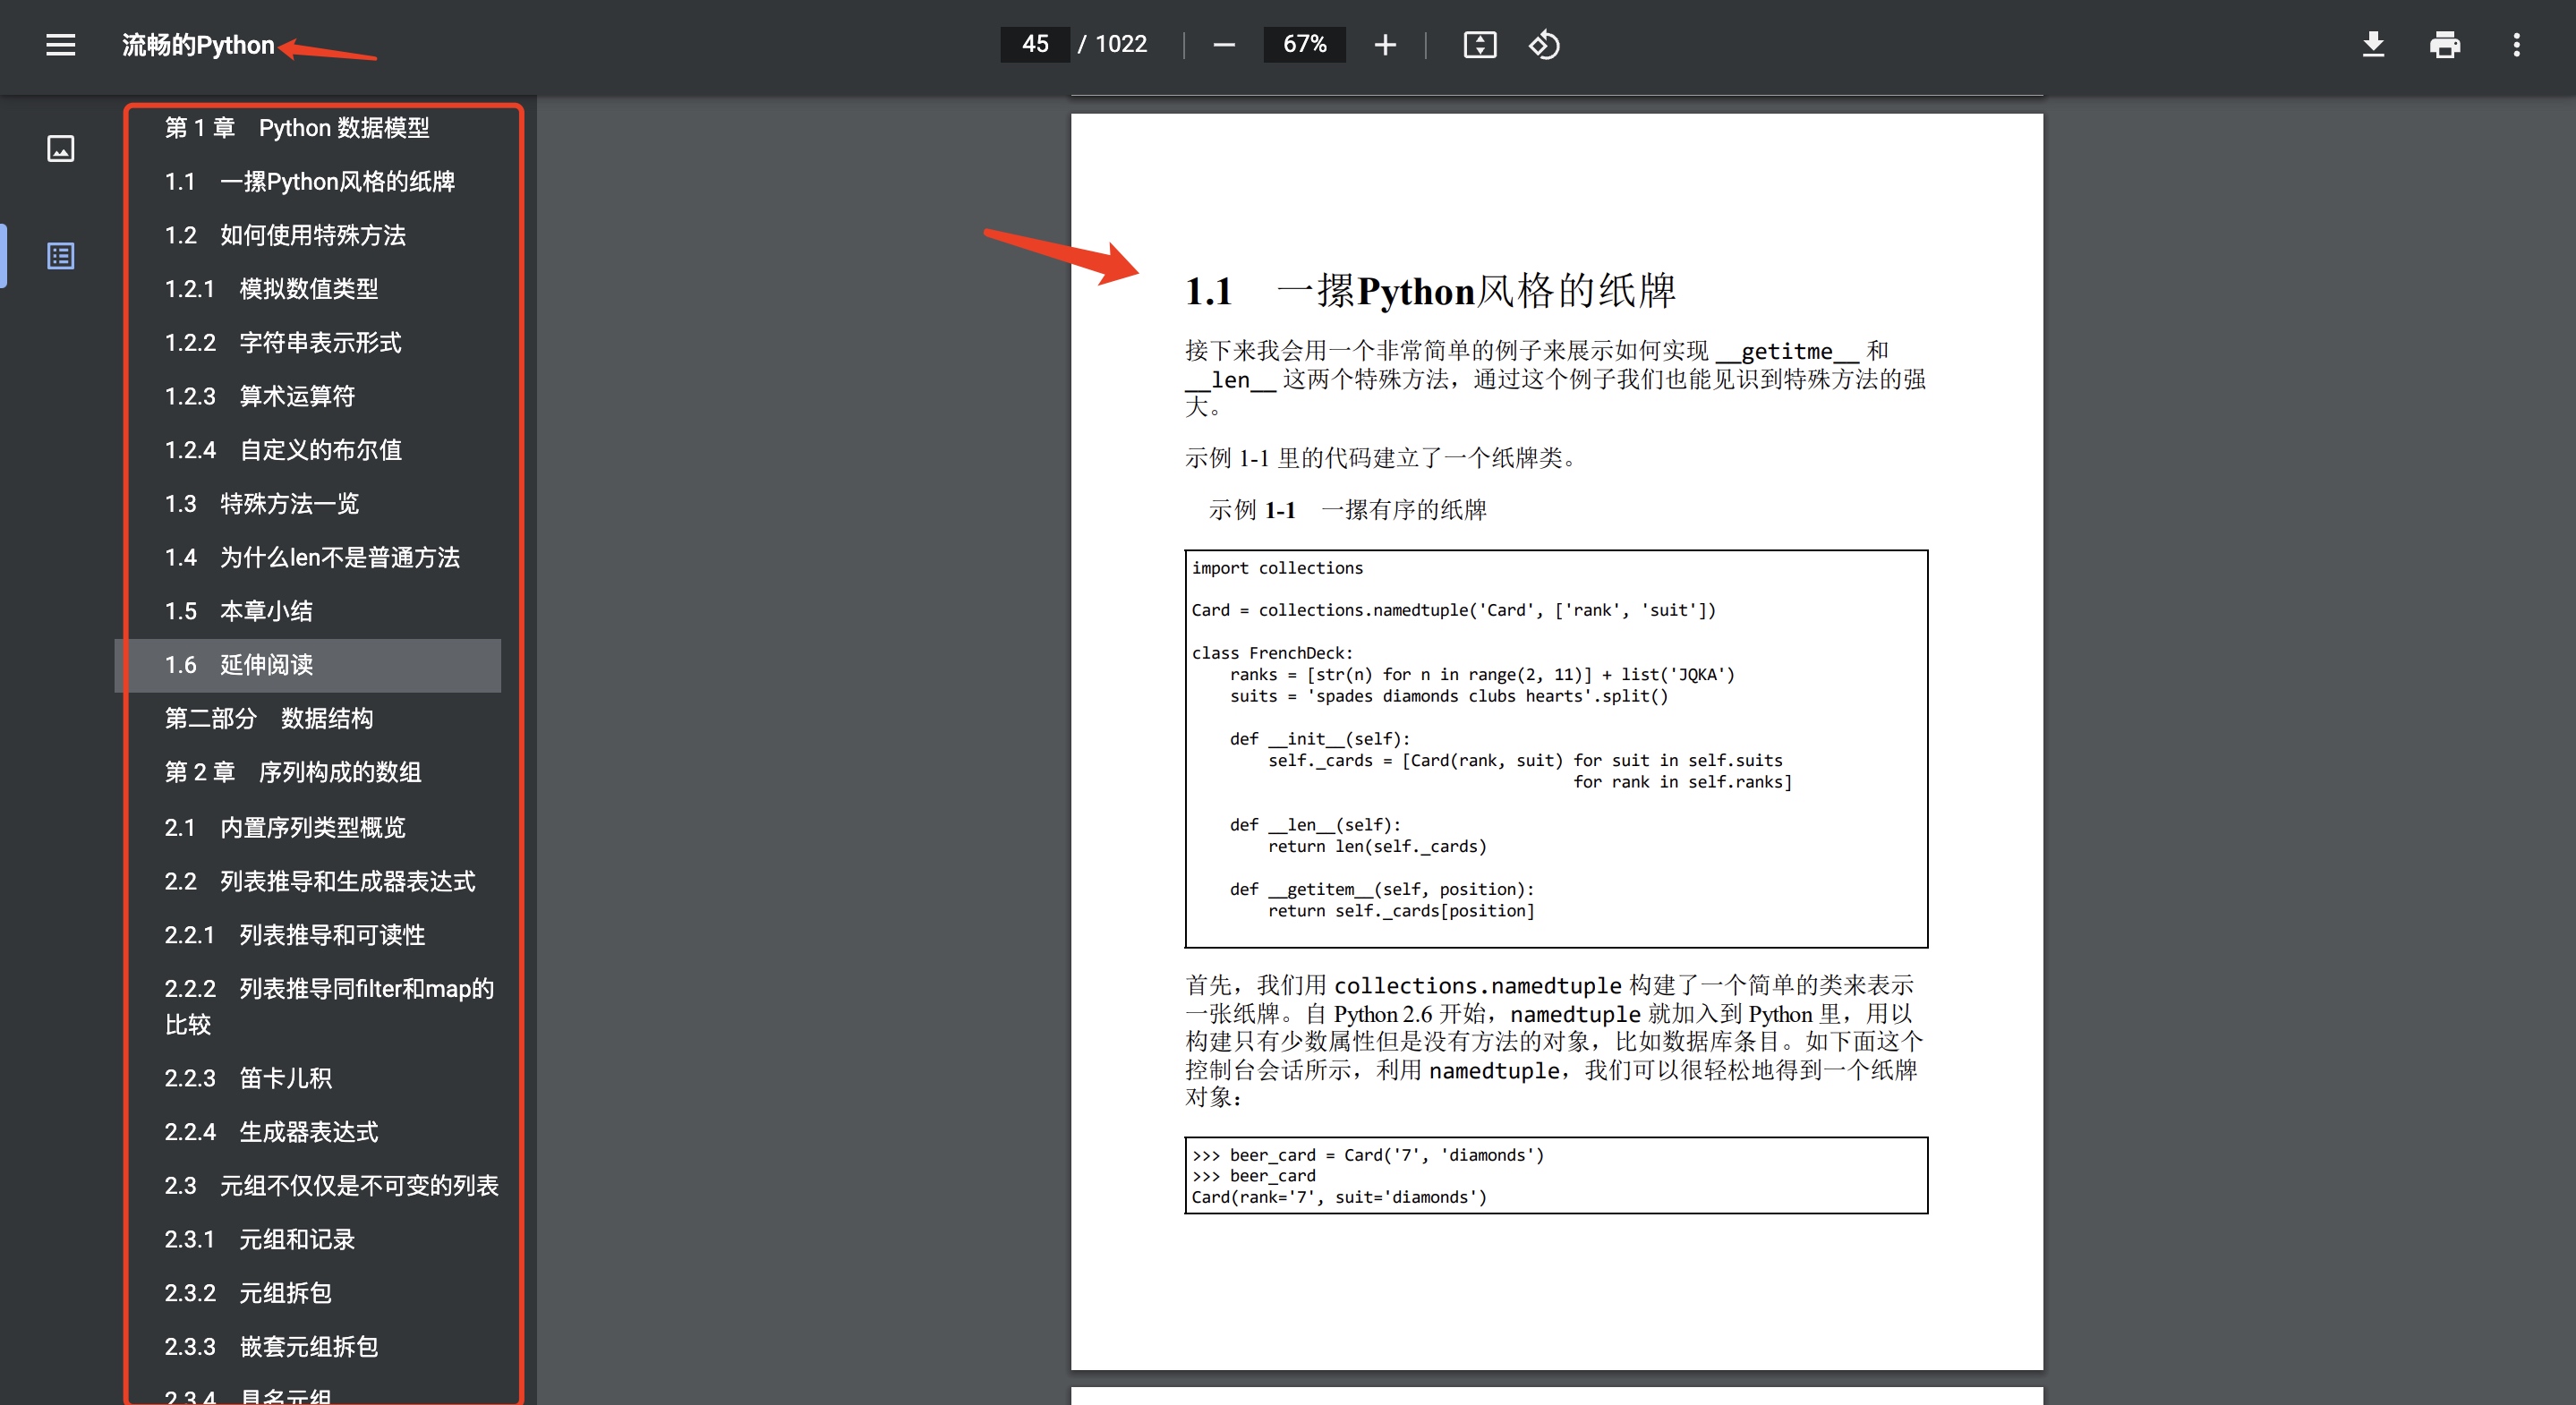Click the page number input field
This screenshot has height=1405, width=2576.
1034,45
